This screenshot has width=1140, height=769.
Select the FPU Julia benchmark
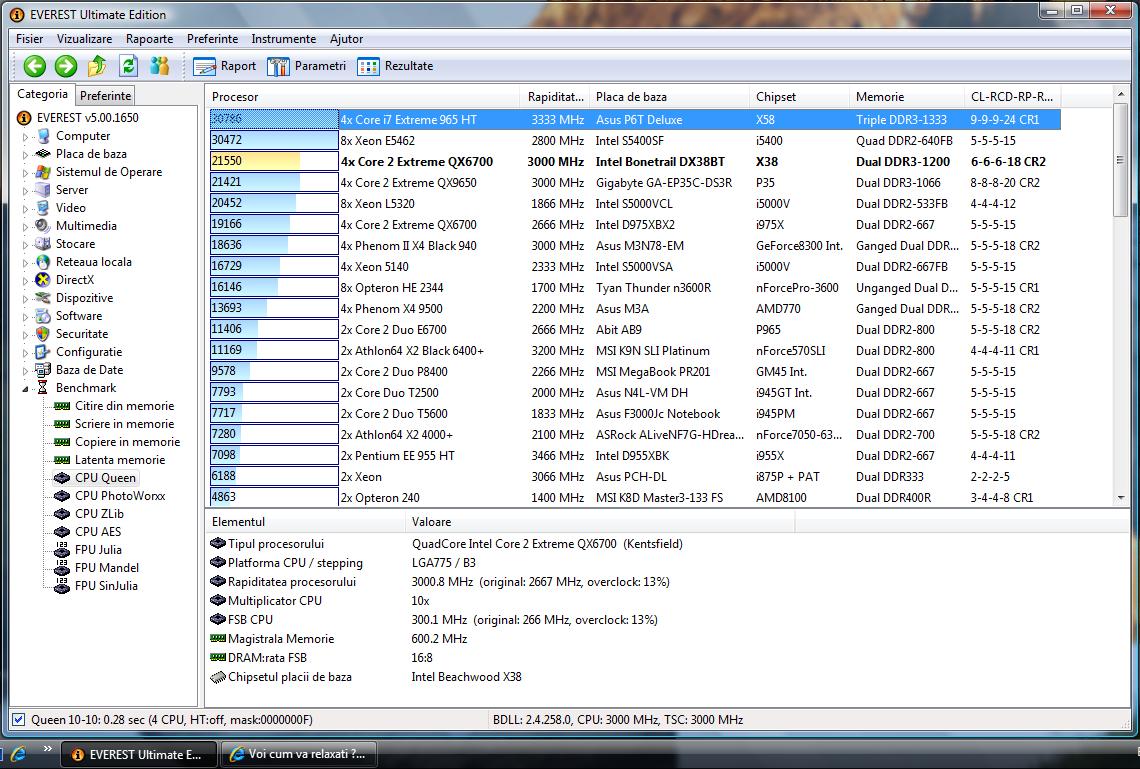pos(98,550)
